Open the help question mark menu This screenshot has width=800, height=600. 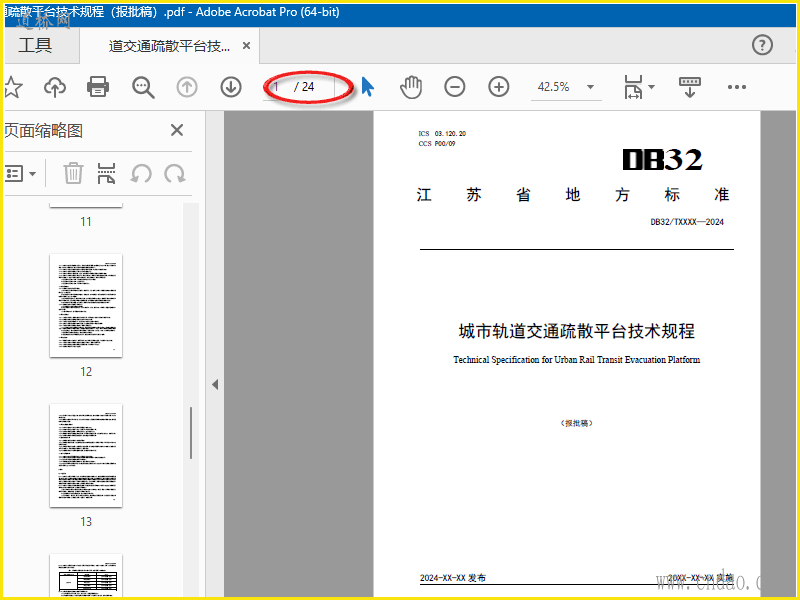762,45
